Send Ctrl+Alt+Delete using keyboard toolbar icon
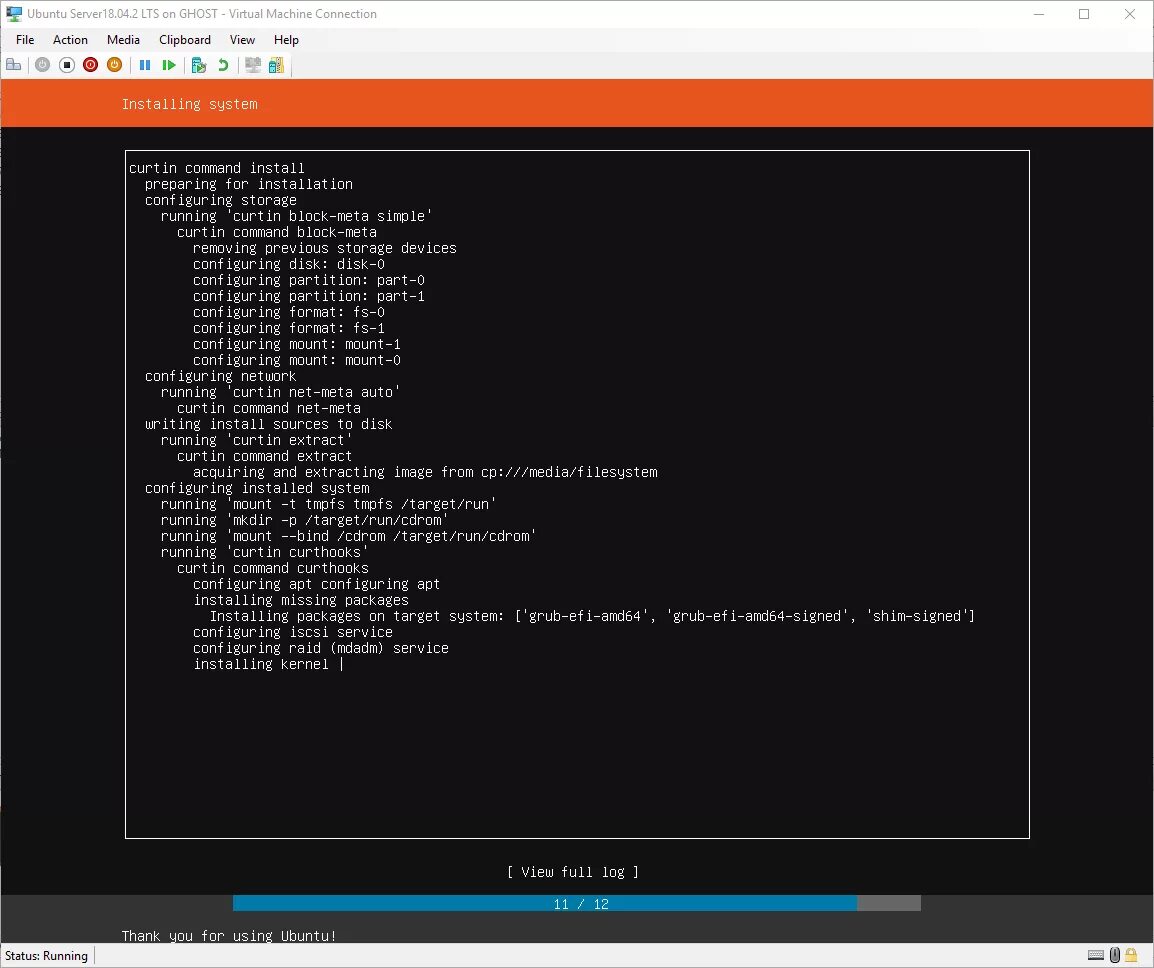The image size is (1154, 968). [x=13, y=65]
